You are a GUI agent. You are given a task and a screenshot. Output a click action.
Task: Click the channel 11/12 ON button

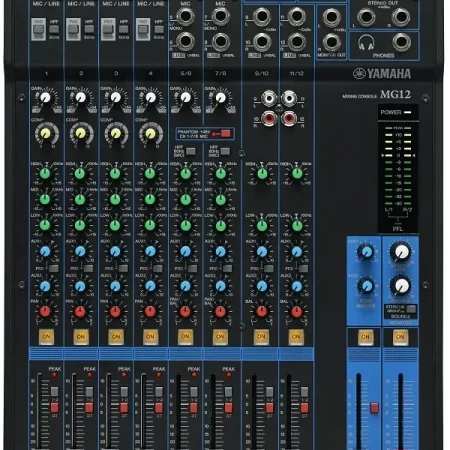tap(296, 337)
